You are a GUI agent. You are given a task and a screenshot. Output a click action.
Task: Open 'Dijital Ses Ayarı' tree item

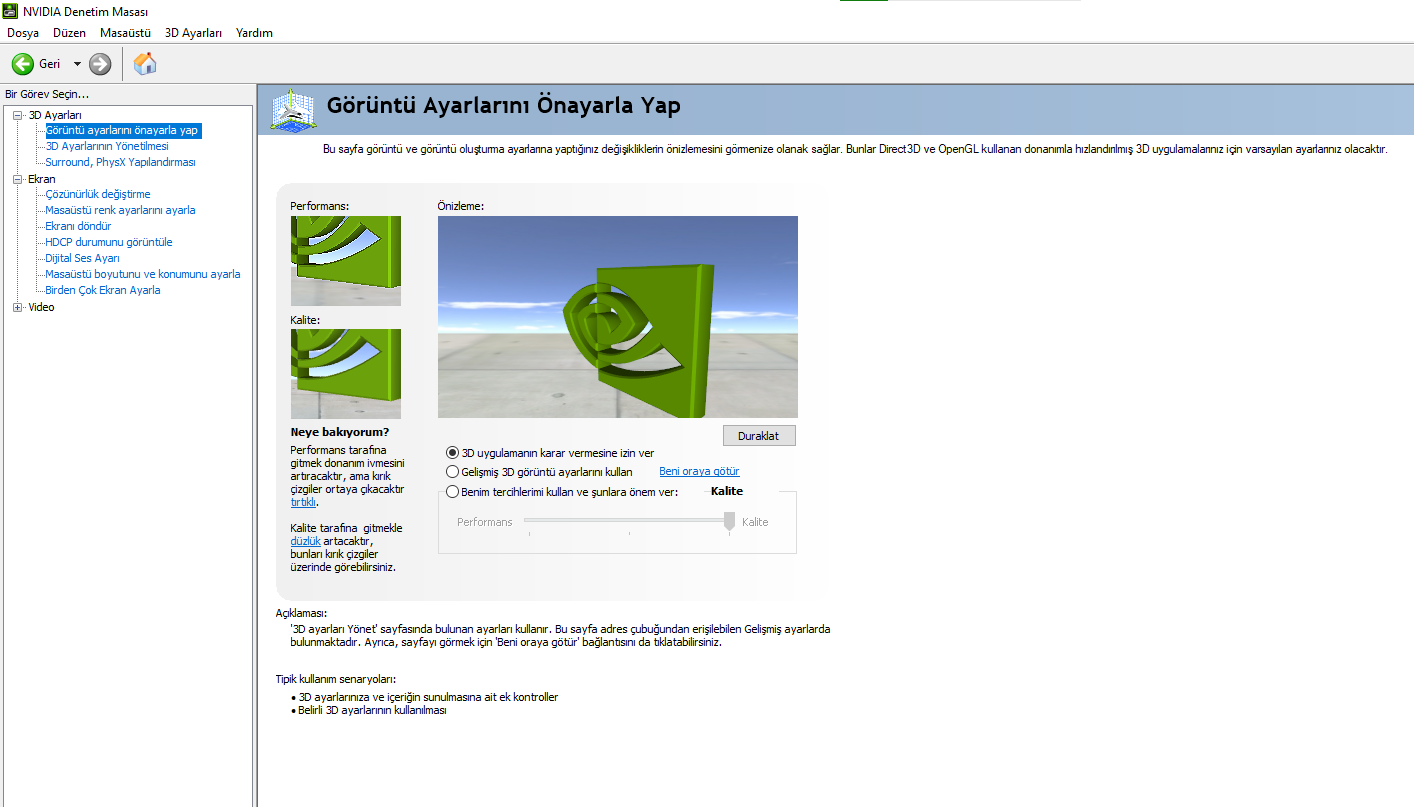point(82,258)
